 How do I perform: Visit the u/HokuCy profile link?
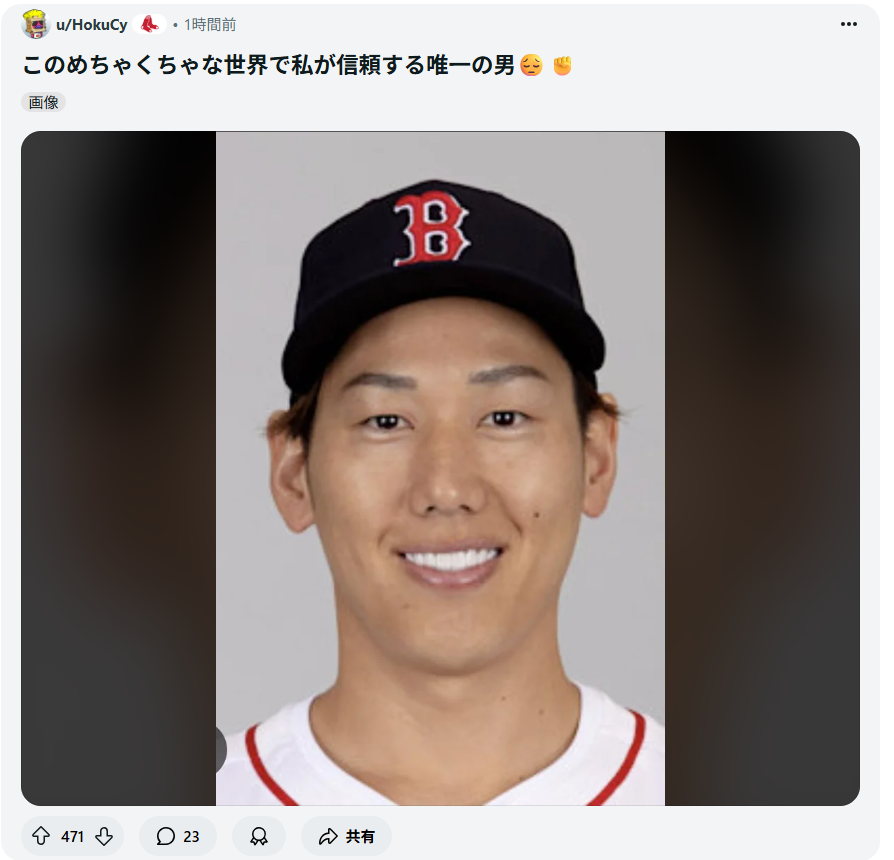92,25
